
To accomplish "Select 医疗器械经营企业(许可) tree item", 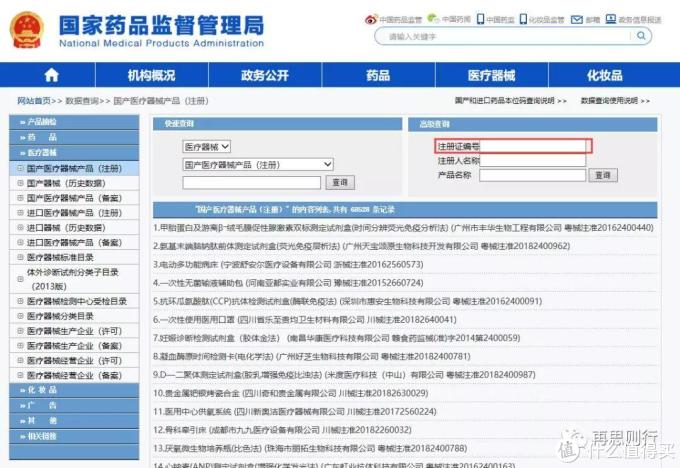I will [x=74, y=360].
